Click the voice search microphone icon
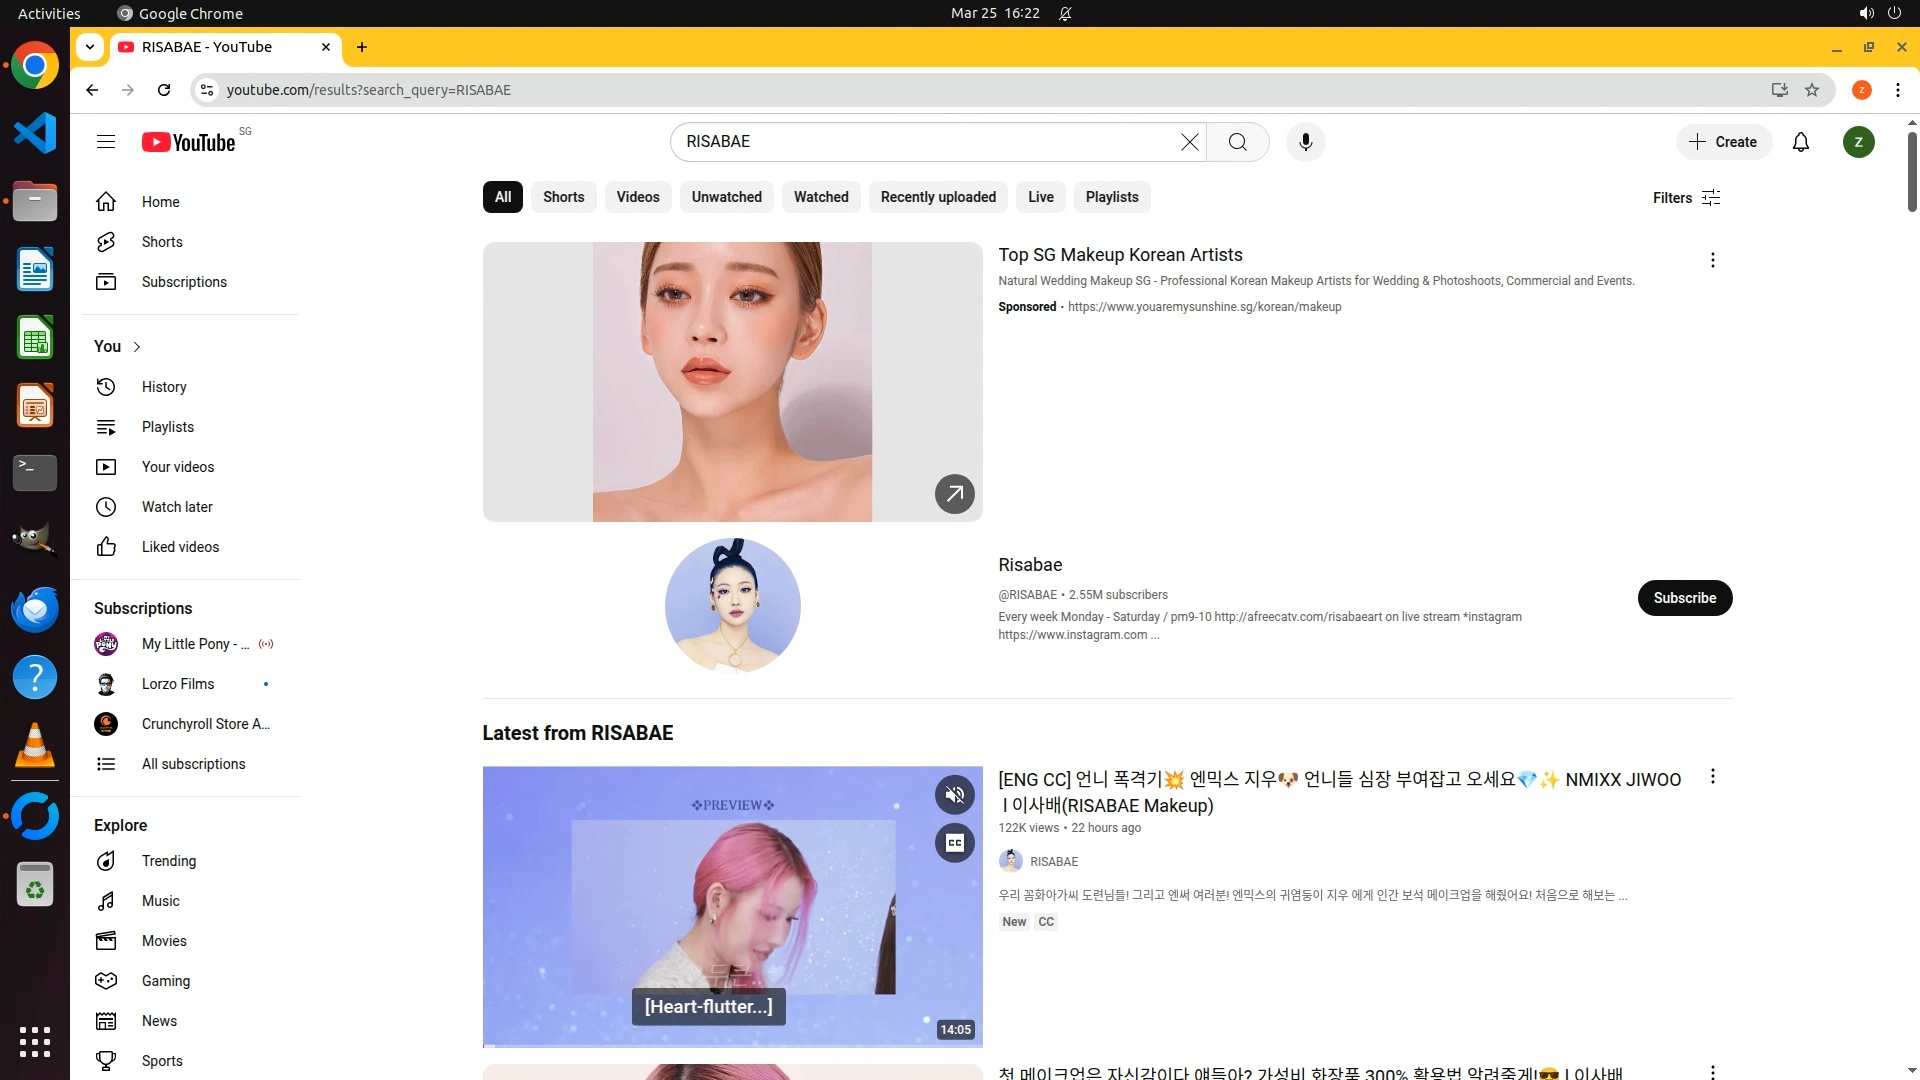The height and width of the screenshot is (1080, 1920). pos(1305,142)
